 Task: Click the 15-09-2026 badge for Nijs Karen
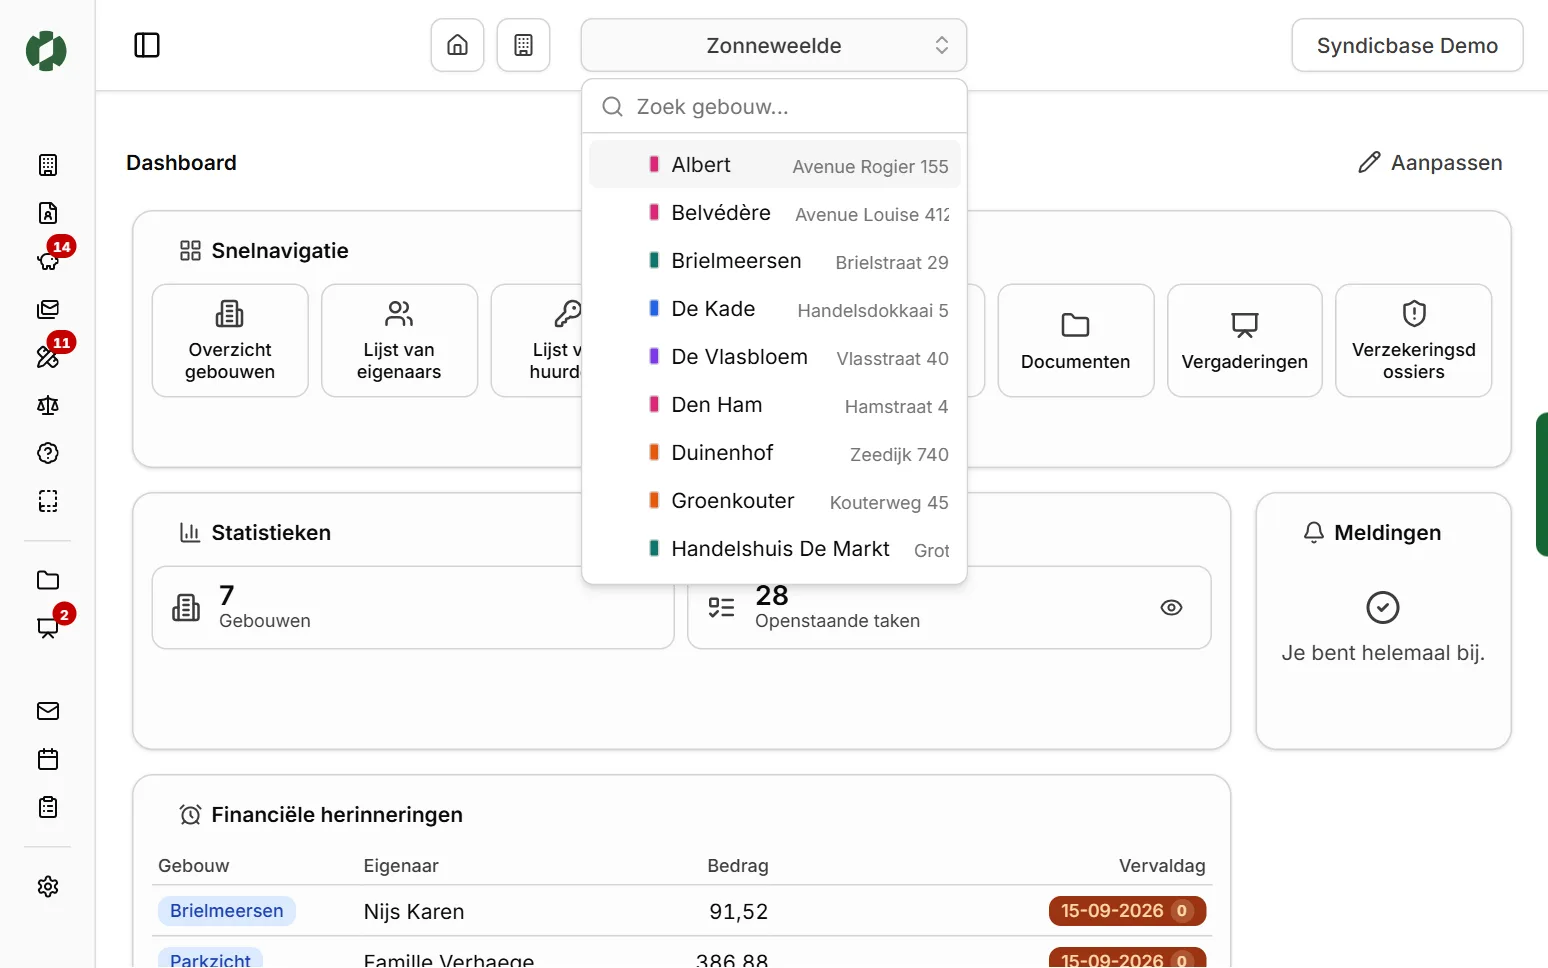(1127, 911)
